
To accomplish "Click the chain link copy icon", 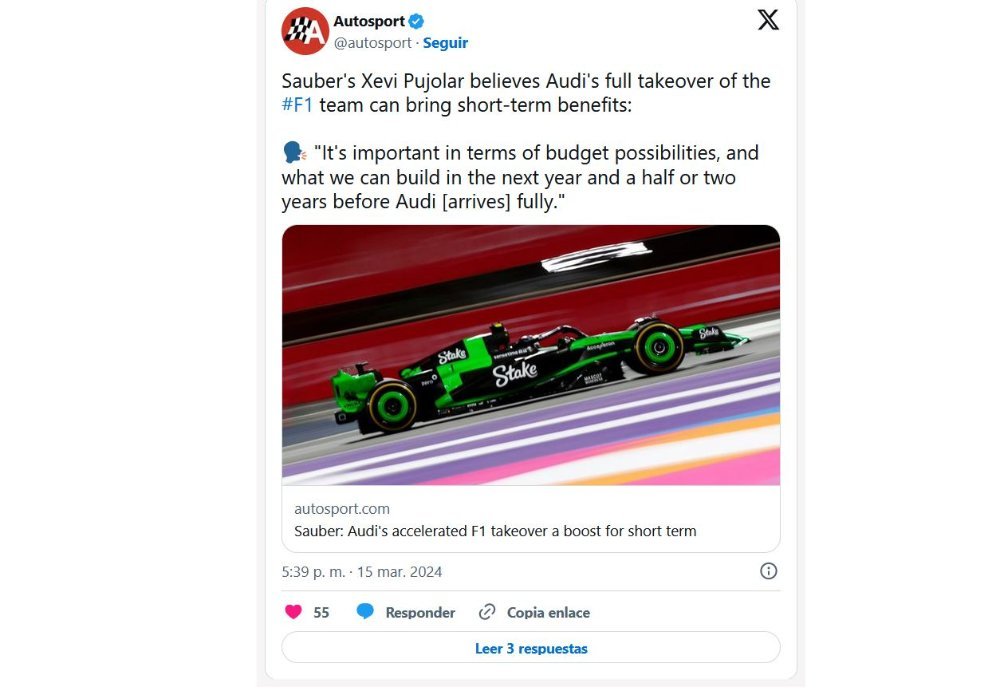I will coord(487,612).
